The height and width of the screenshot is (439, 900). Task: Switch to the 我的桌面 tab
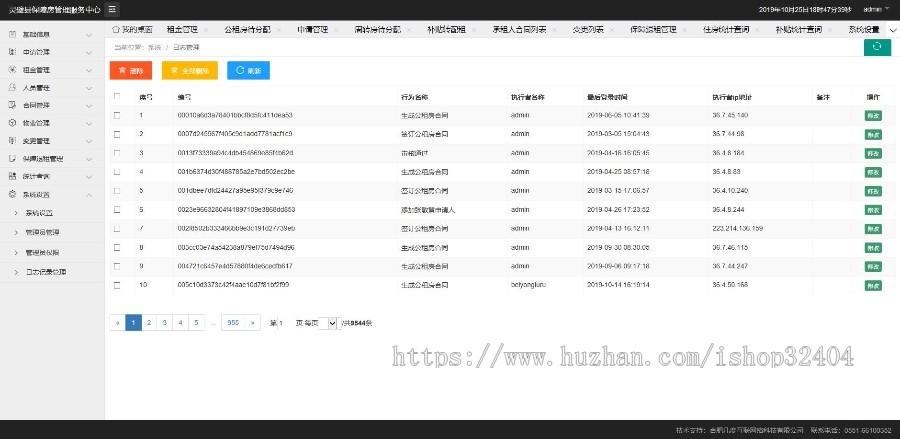132,30
